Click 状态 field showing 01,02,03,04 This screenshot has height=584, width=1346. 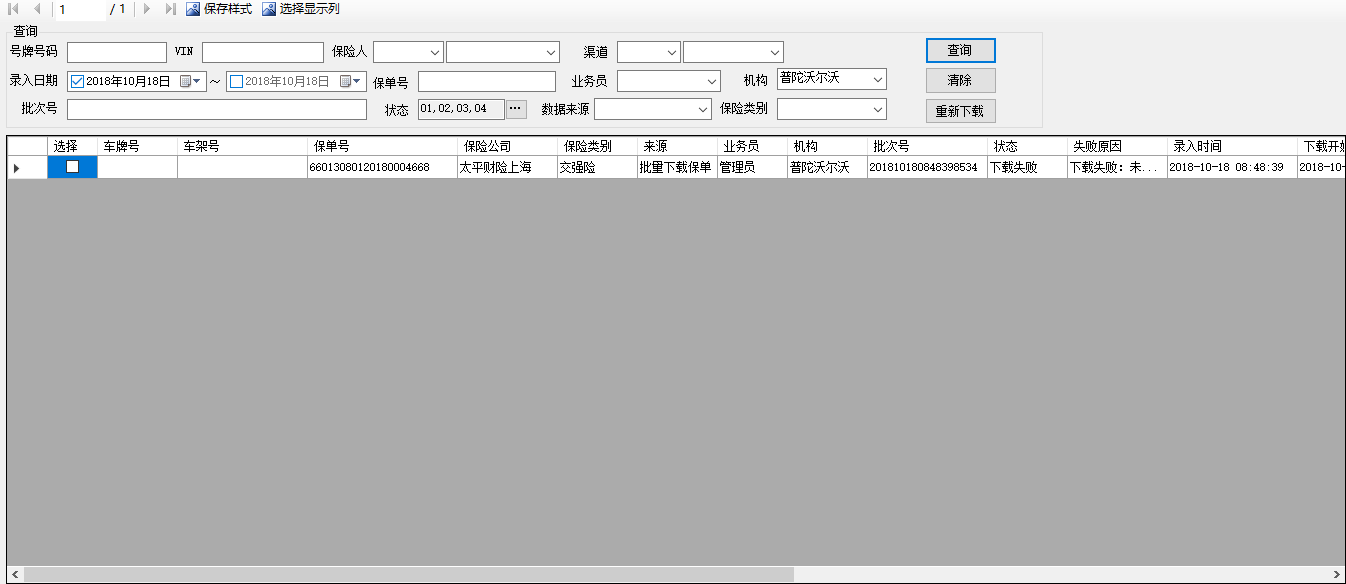coord(461,108)
